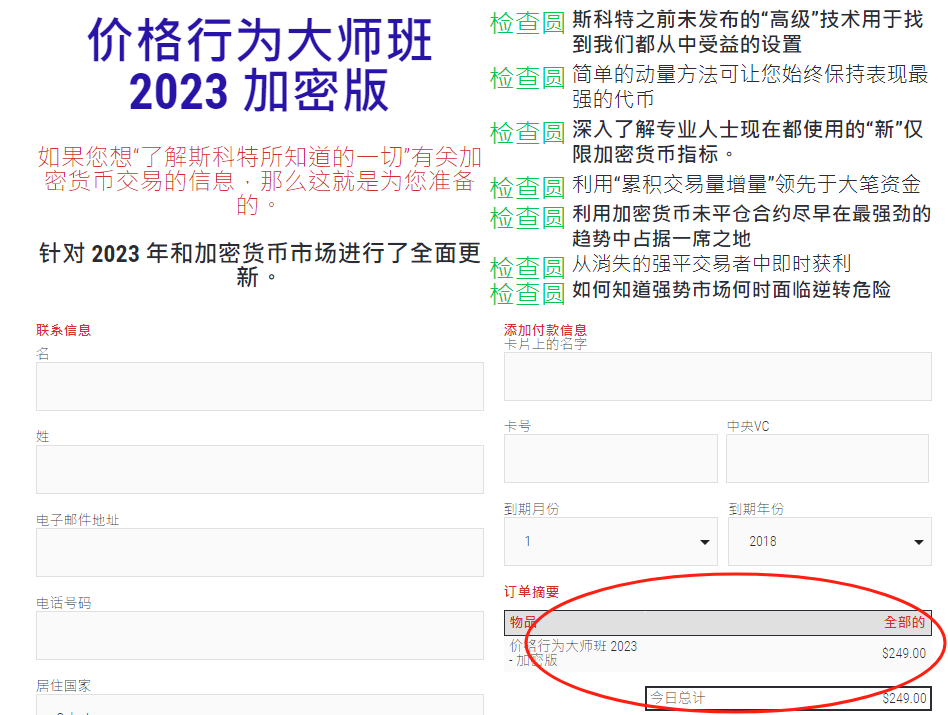Open the 到期年份 dropdown showing 2018
The width and height of the screenshot is (948, 715).
[x=835, y=542]
